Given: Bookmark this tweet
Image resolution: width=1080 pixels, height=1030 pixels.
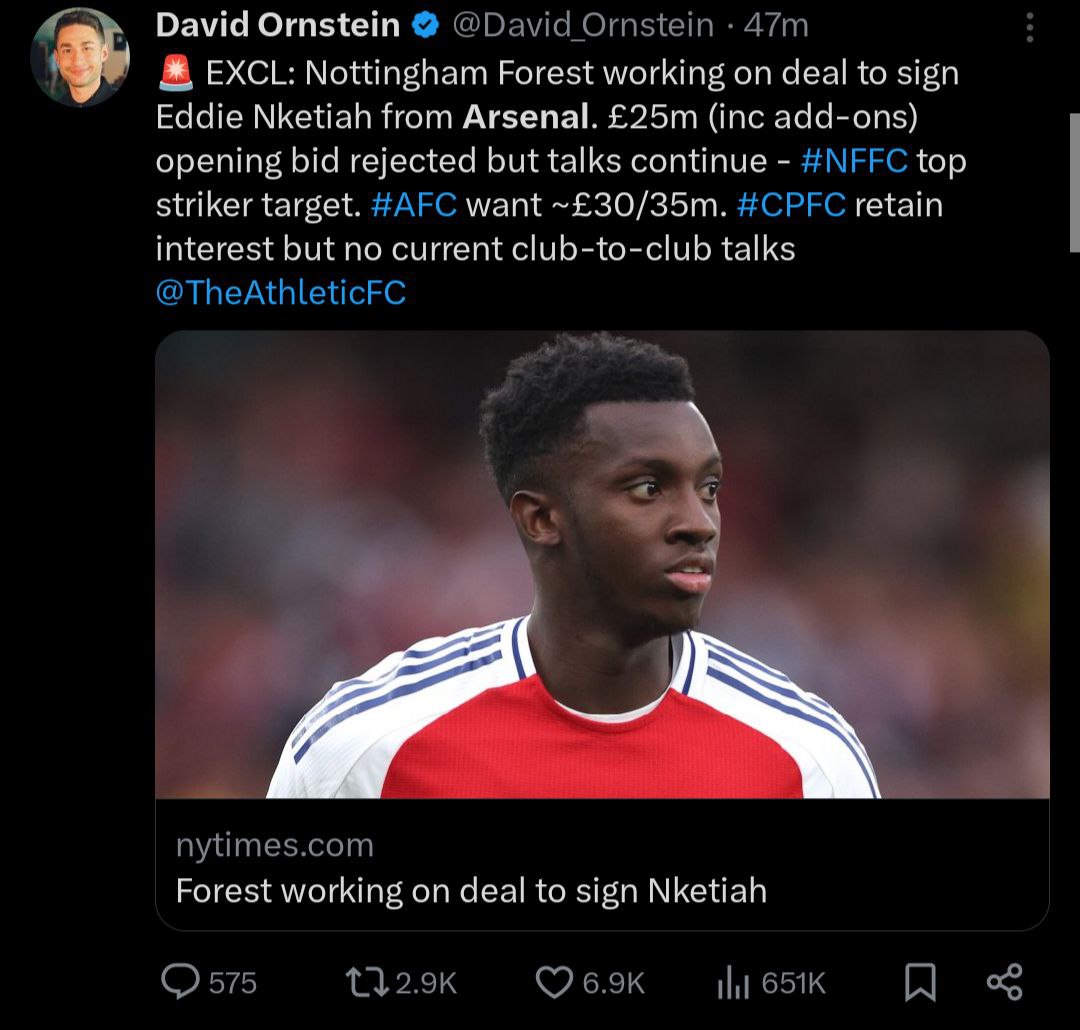Looking at the screenshot, I should point(919,982).
